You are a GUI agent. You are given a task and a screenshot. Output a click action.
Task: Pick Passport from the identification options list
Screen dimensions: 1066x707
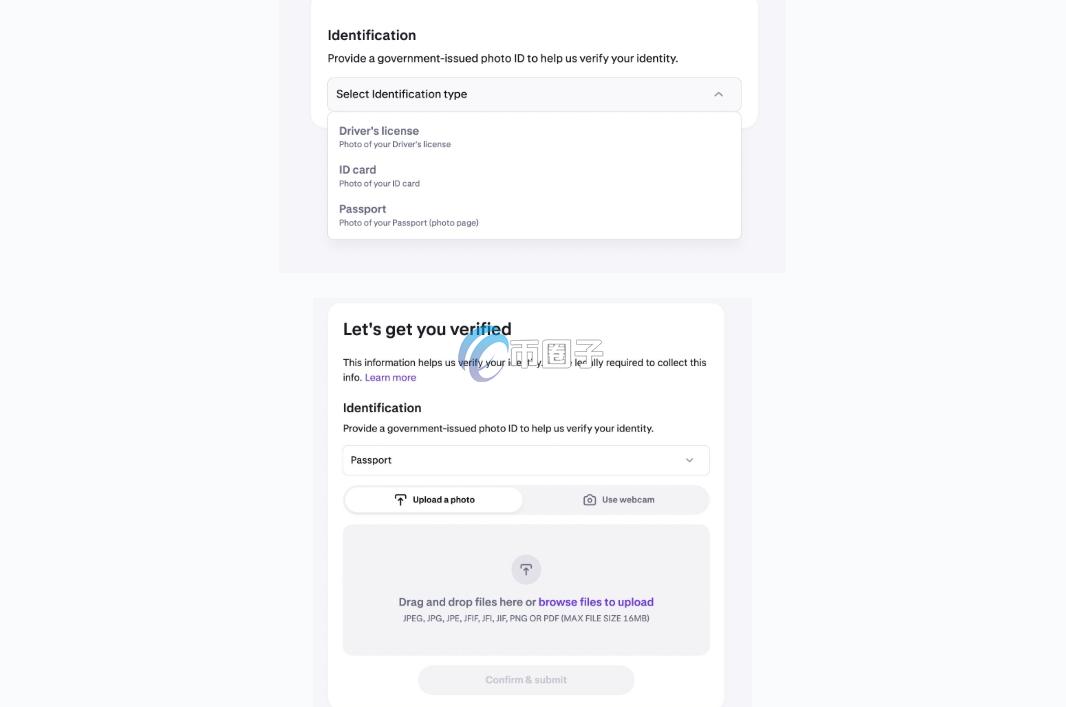[362, 209]
